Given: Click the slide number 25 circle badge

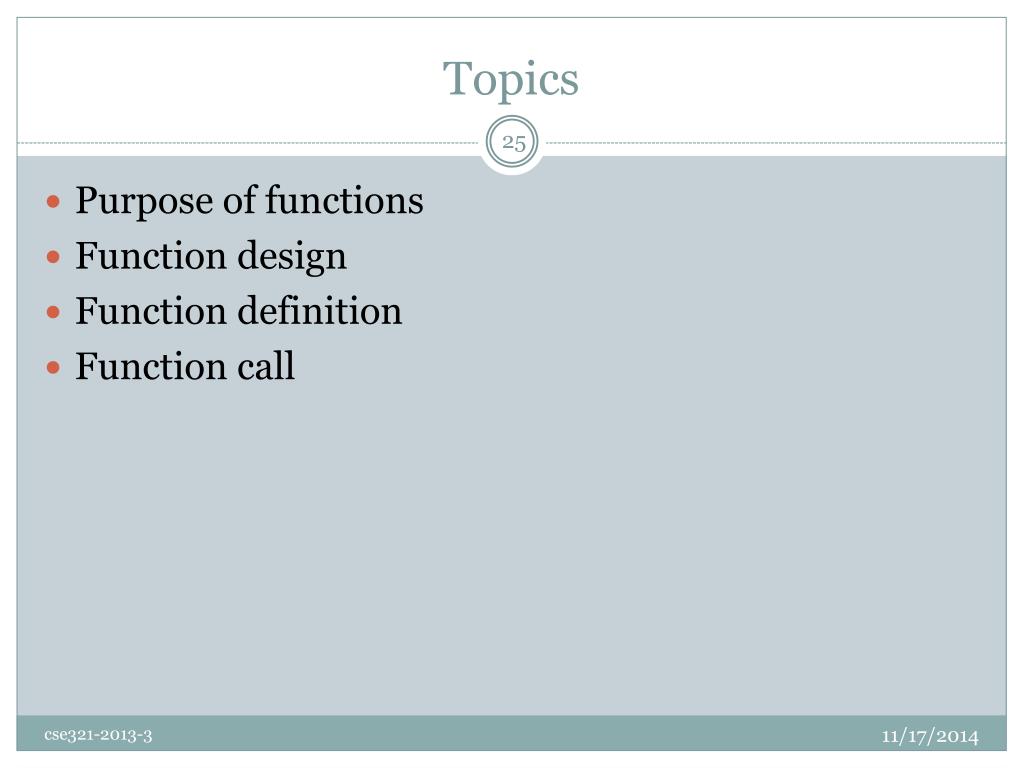Looking at the screenshot, I should point(513,142).
